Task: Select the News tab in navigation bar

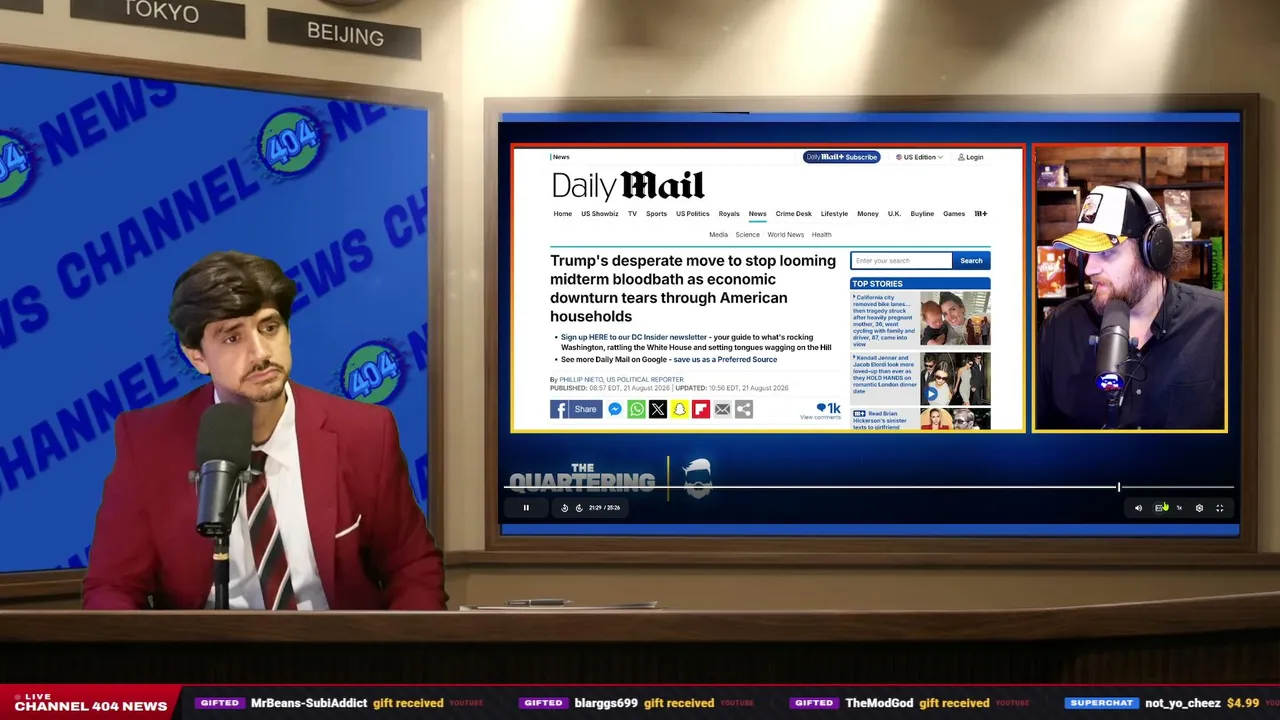Action: 757,213
